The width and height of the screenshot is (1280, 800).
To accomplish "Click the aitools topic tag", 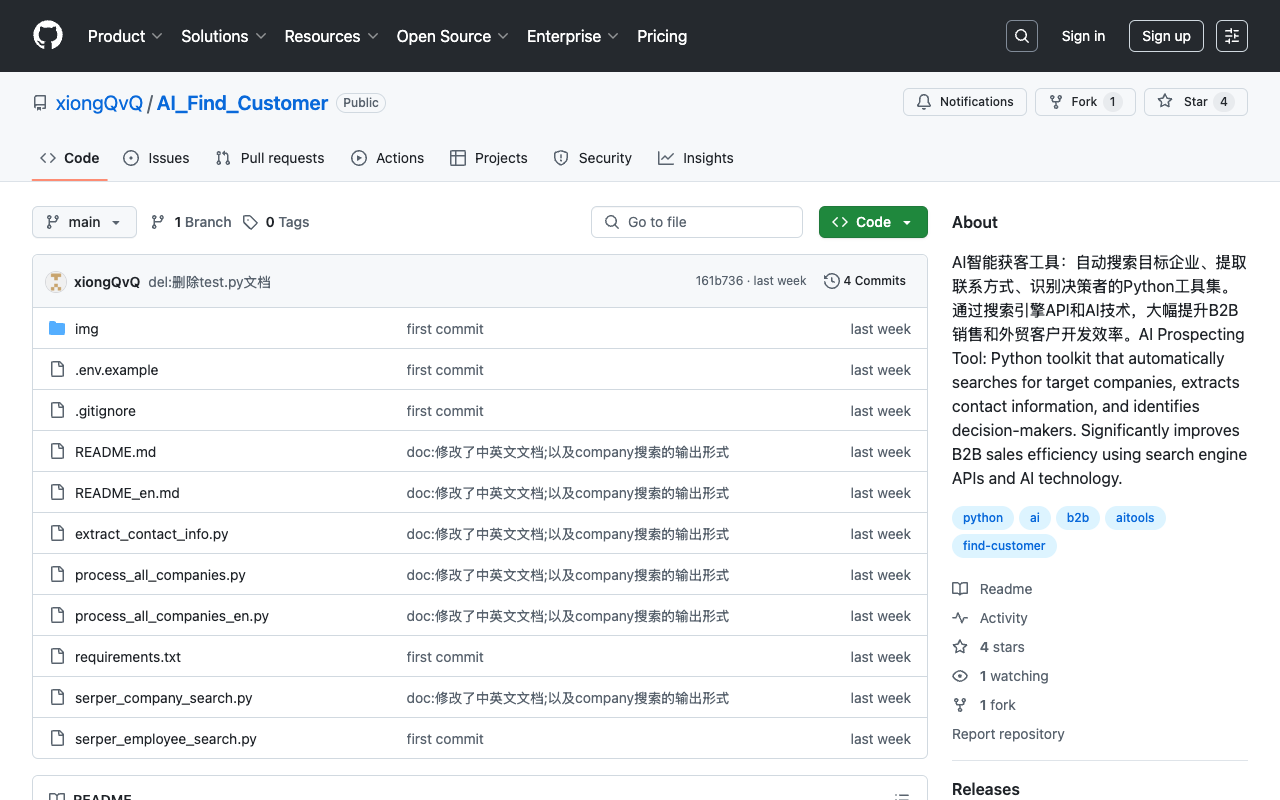I will [x=1135, y=518].
